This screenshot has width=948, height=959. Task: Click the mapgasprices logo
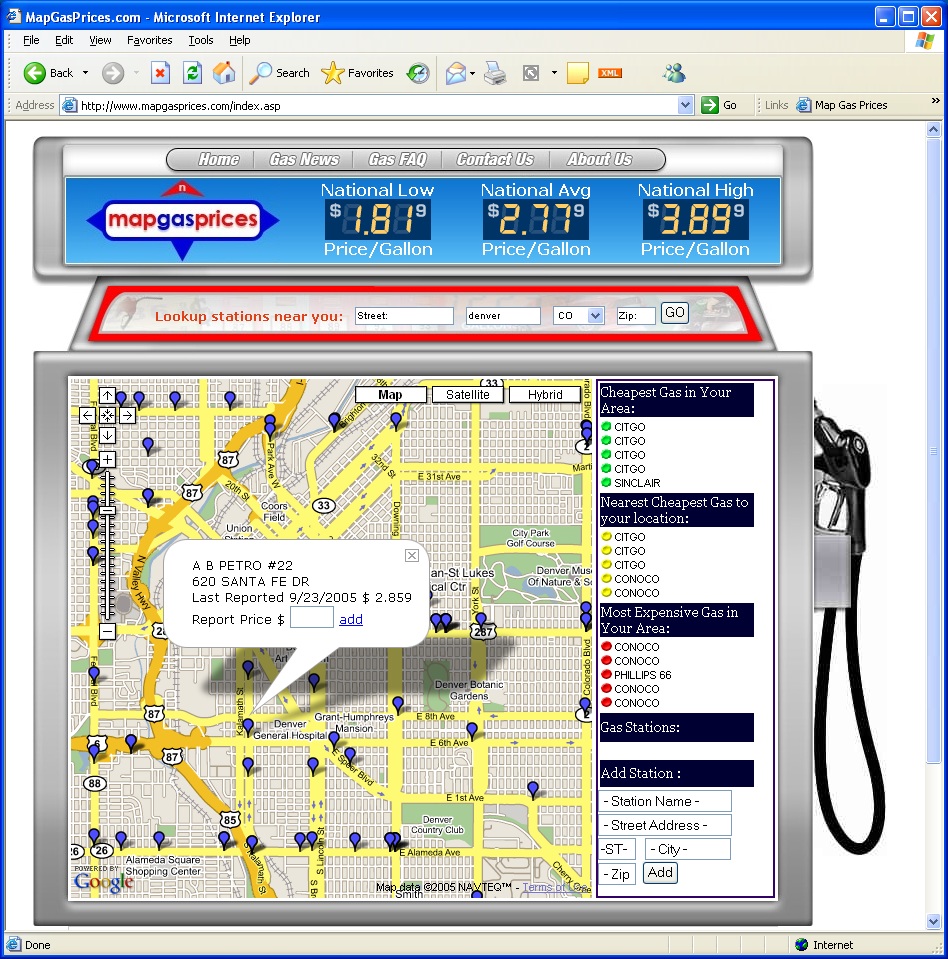pyautogui.click(x=182, y=220)
